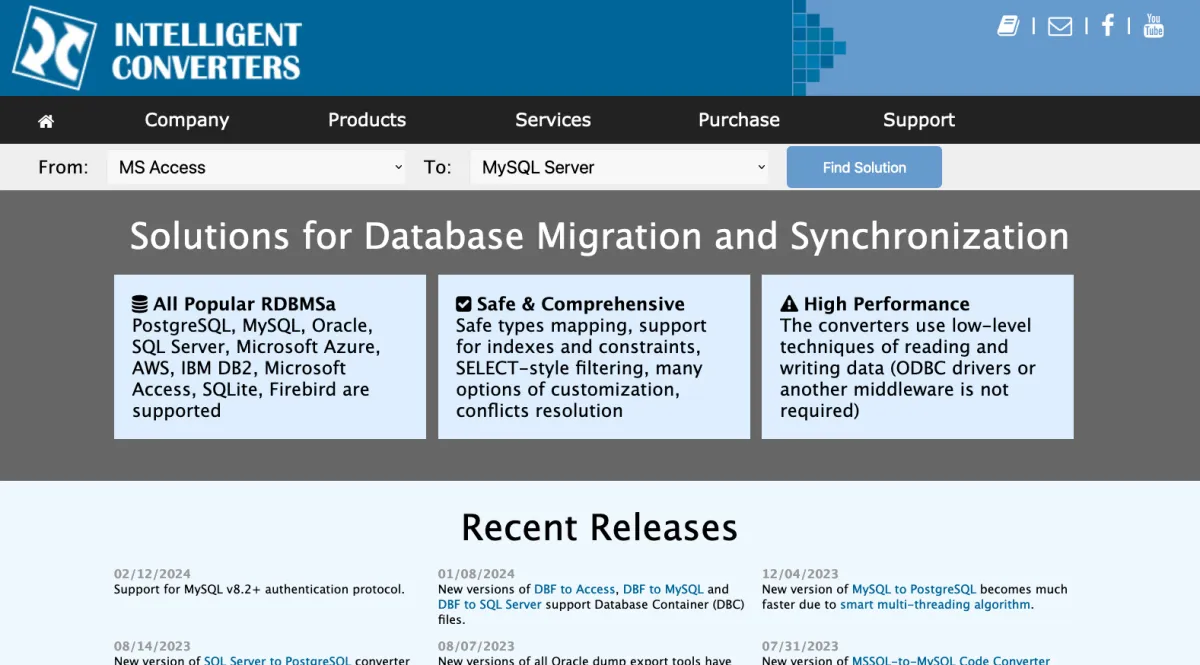Open the Services menu
The width and height of the screenshot is (1200, 665).
point(553,120)
